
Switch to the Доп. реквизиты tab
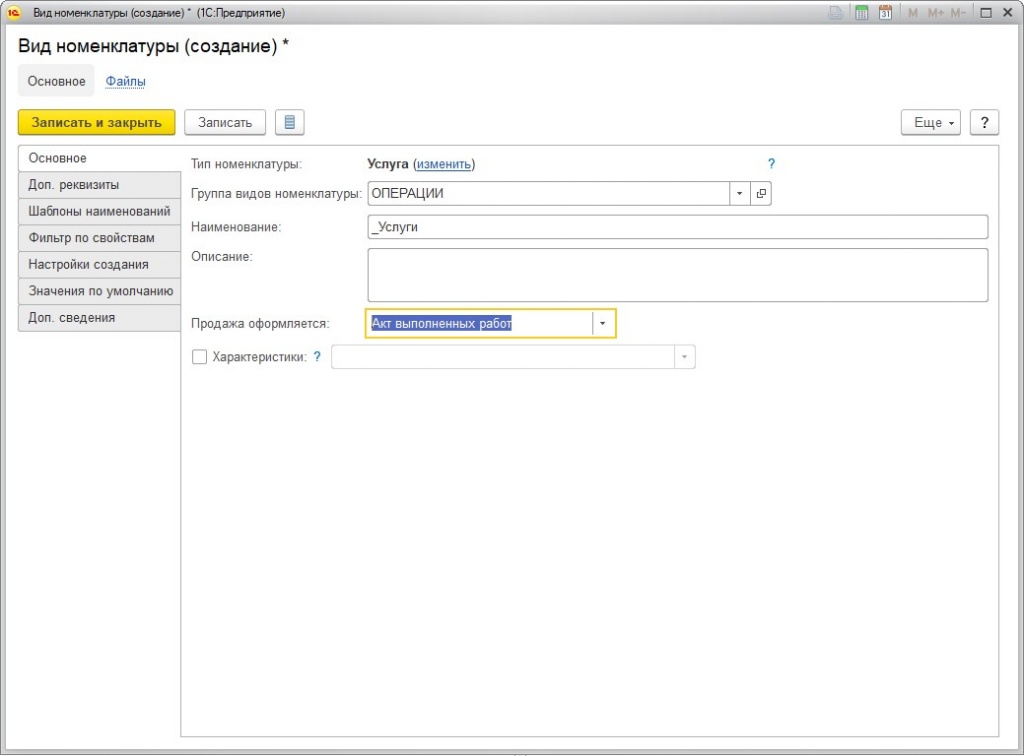point(99,185)
